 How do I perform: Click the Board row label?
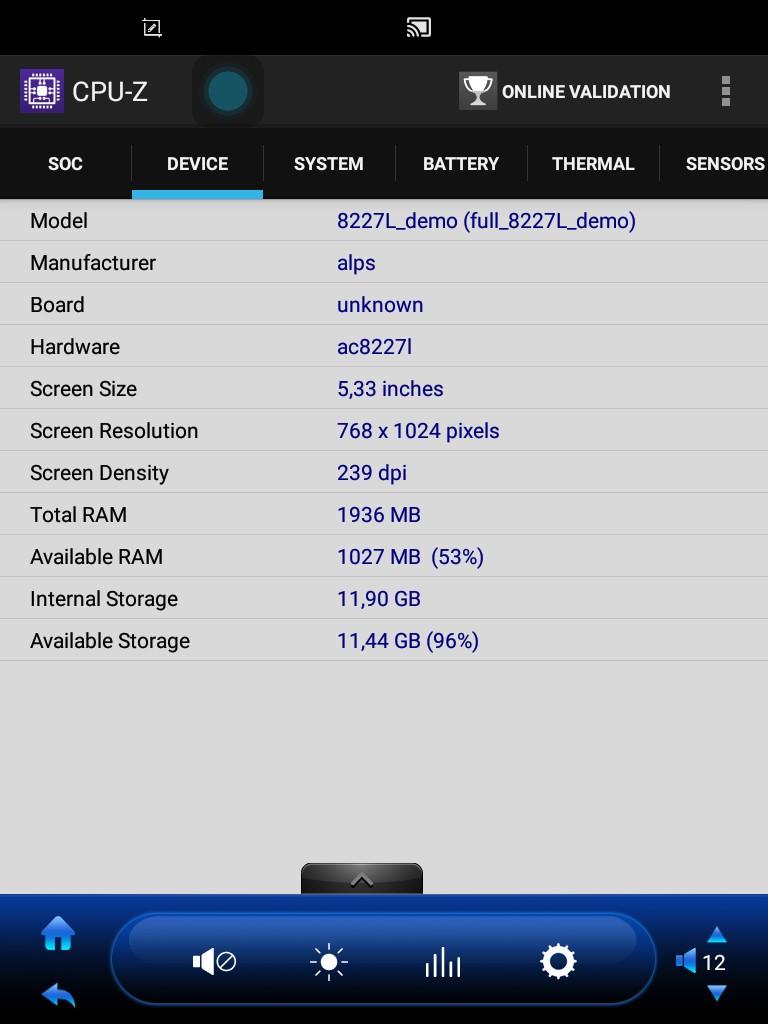point(57,305)
